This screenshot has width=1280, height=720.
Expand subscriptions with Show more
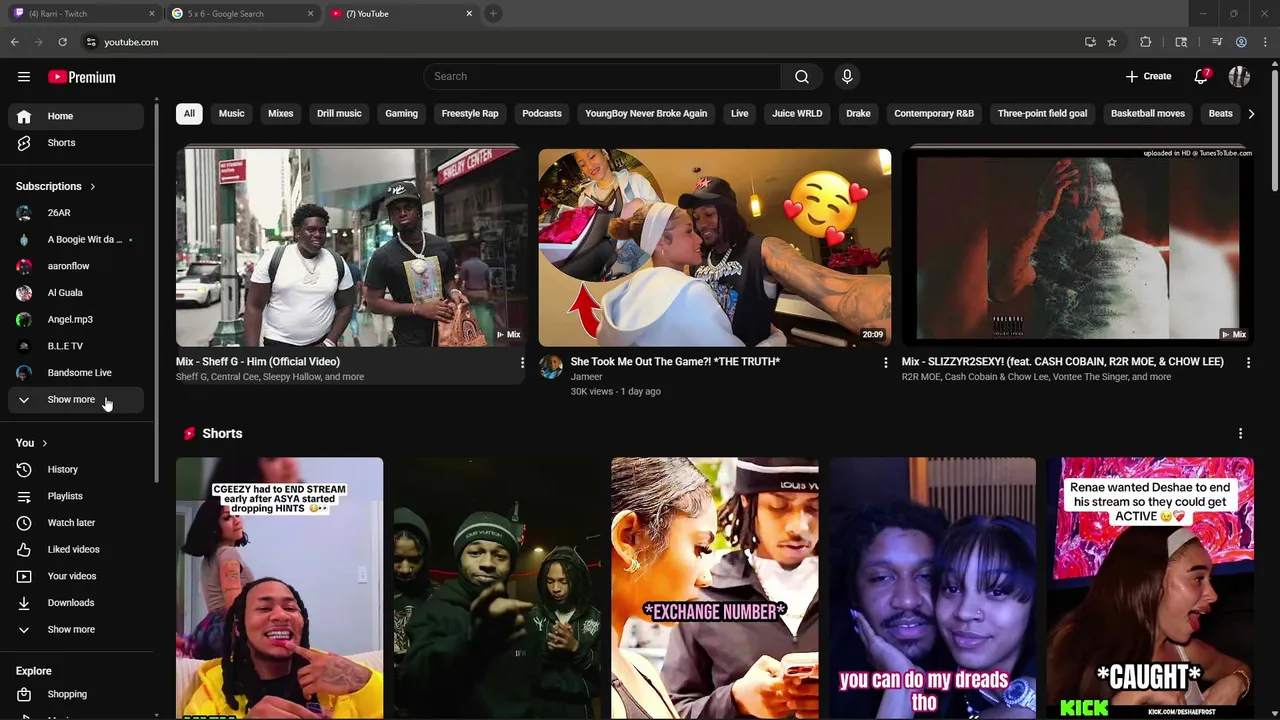[x=76, y=400]
